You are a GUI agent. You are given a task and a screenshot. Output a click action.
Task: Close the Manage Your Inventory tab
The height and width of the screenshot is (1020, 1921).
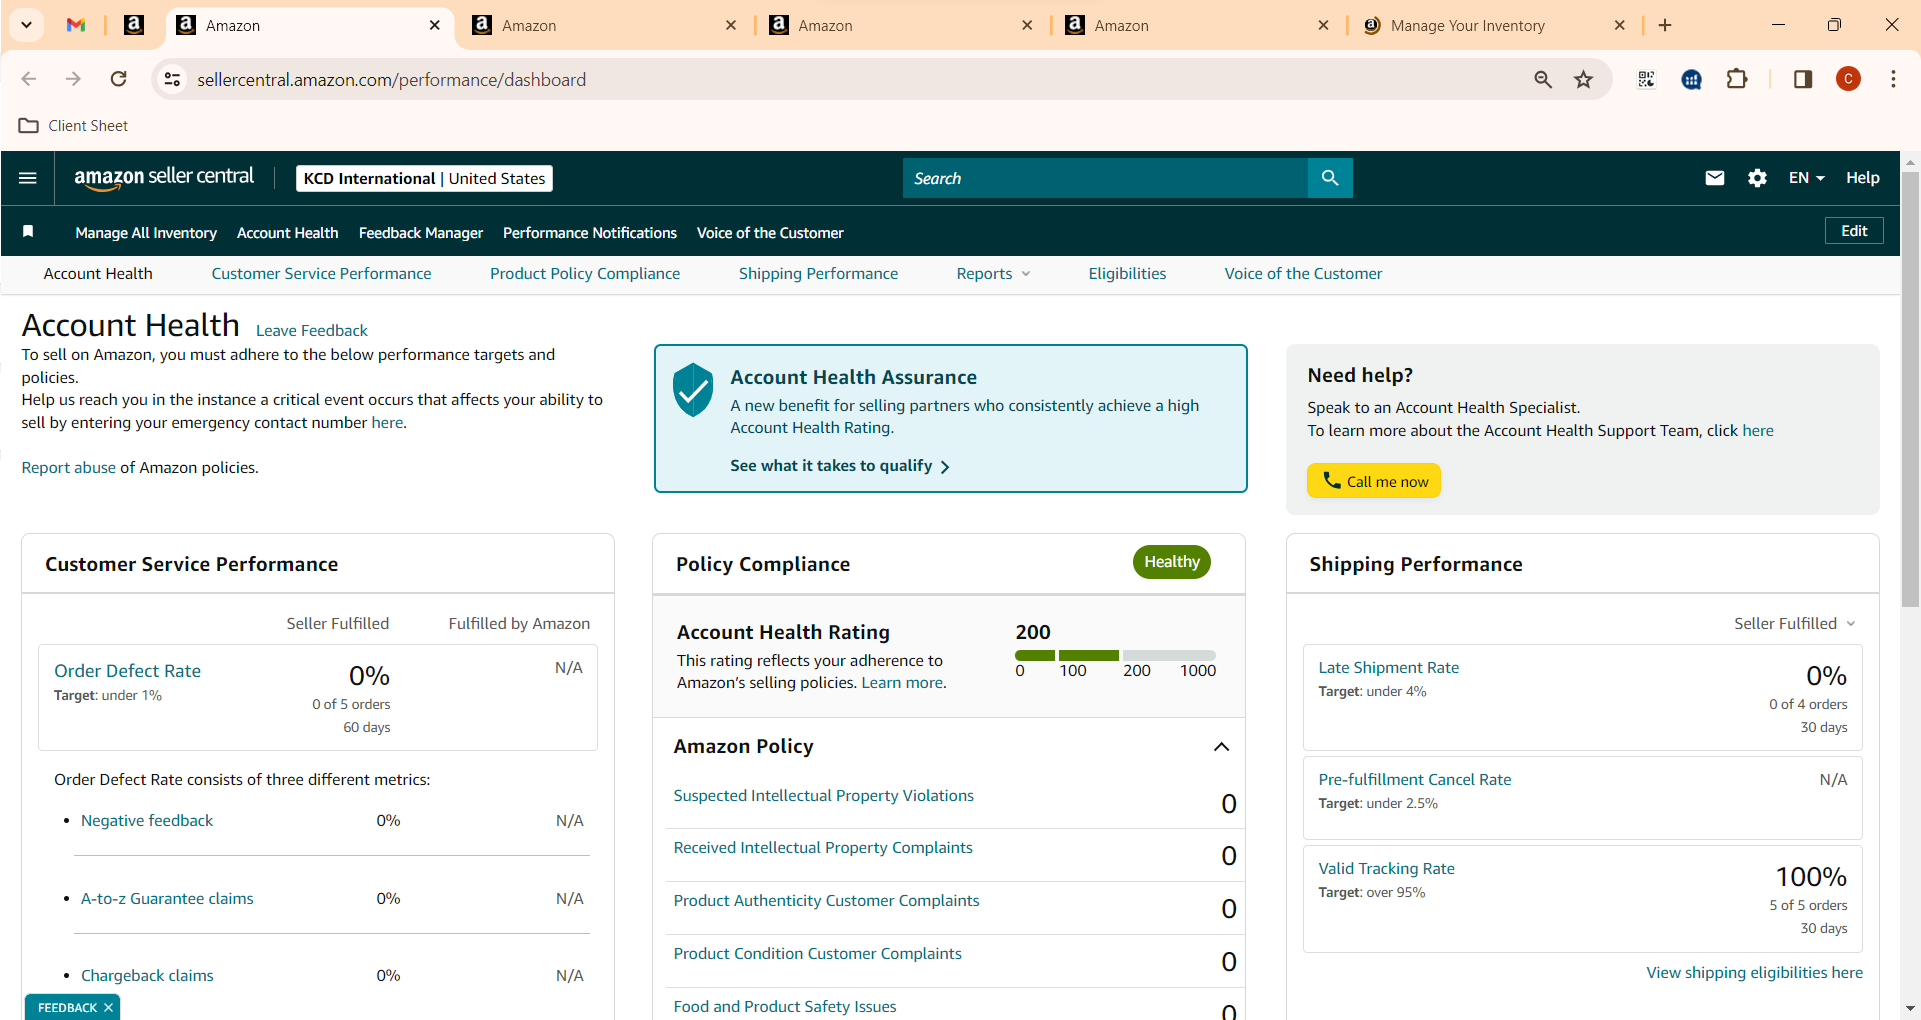pyautogui.click(x=1620, y=25)
